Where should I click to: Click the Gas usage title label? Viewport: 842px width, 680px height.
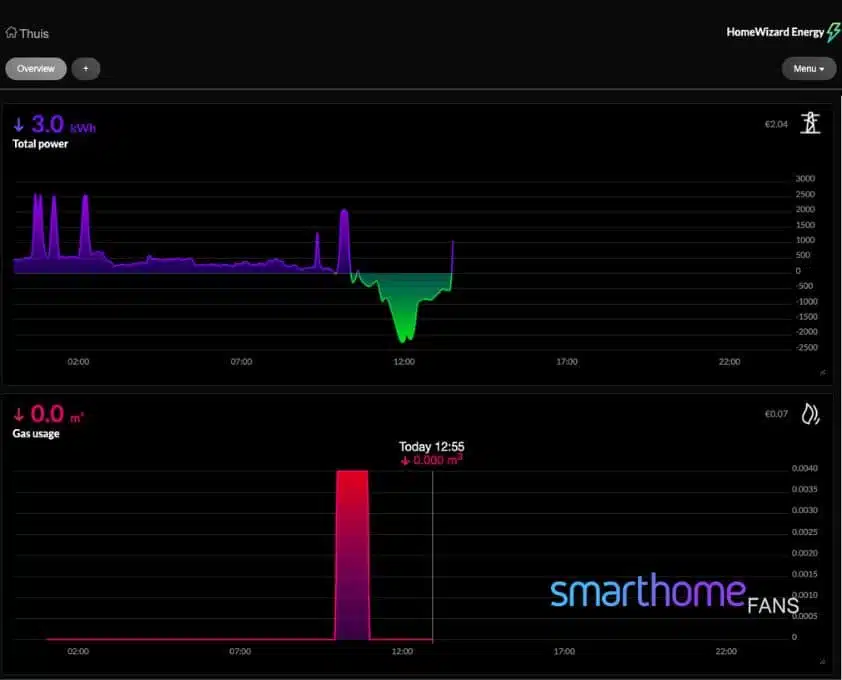[36, 434]
